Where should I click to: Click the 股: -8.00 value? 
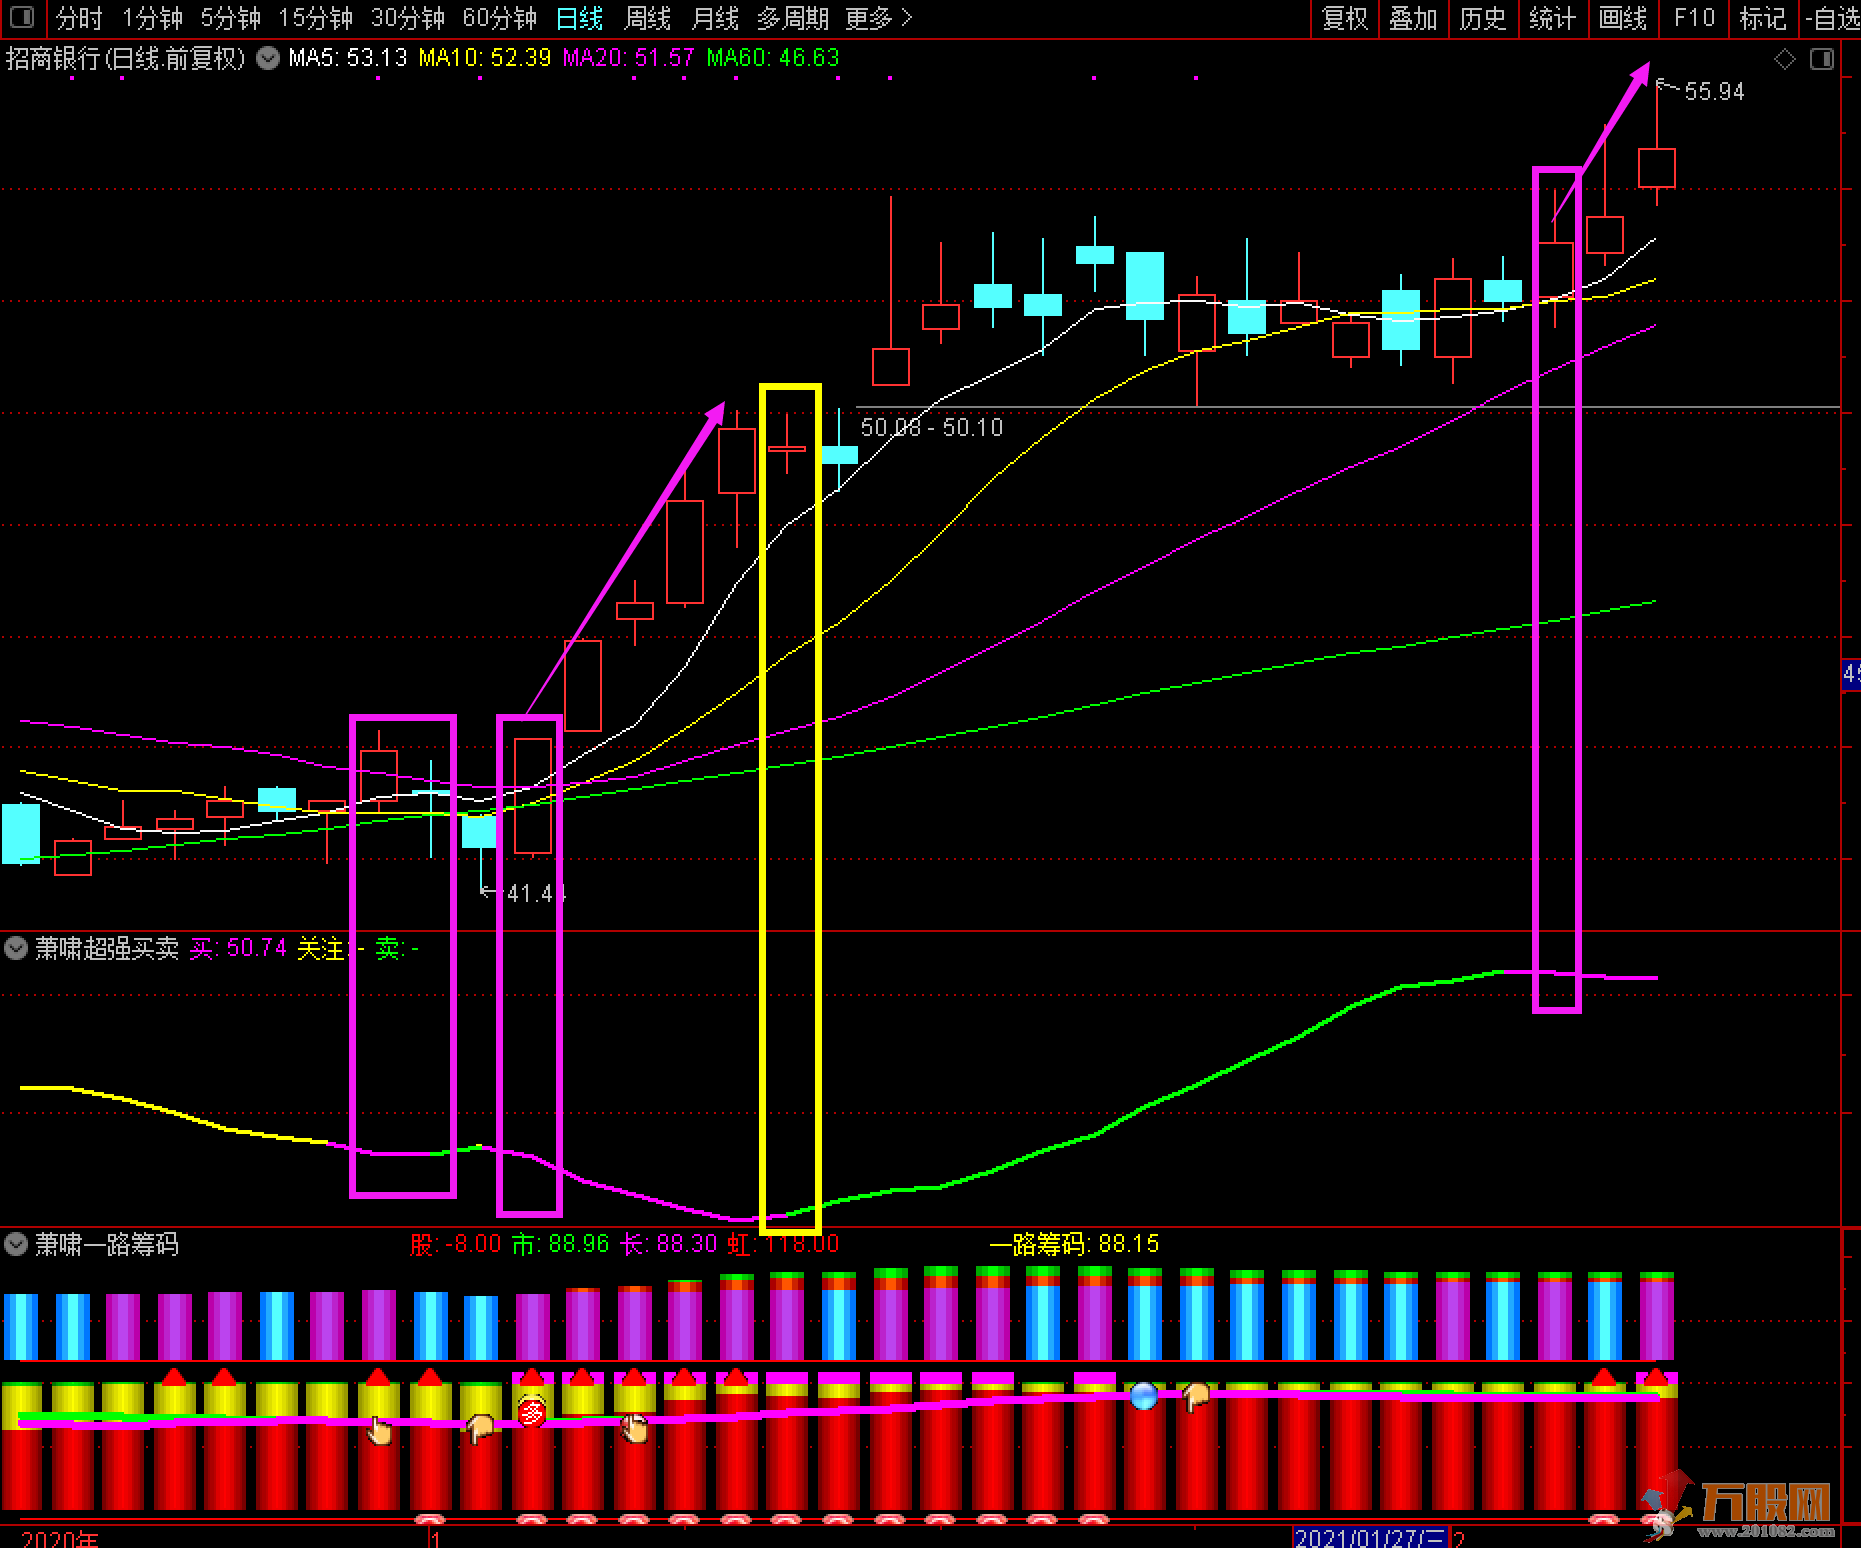coord(455,1244)
